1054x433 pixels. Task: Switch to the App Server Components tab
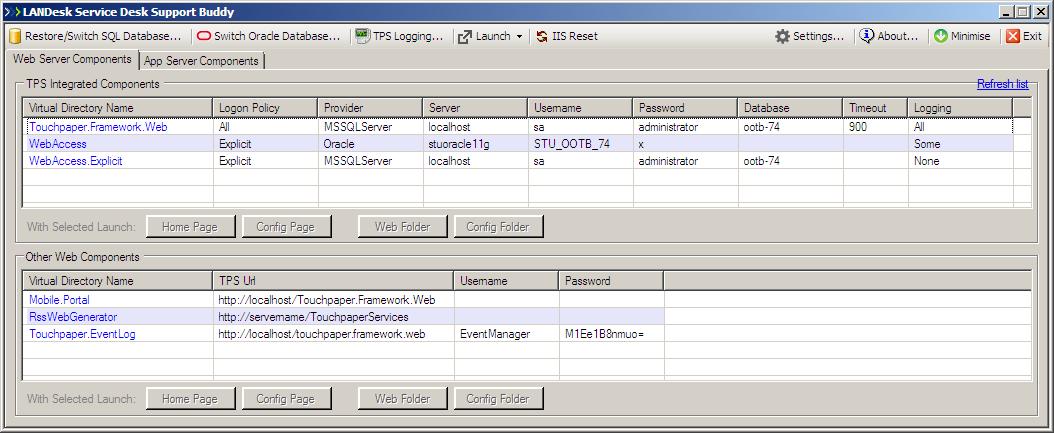click(x=201, y=61)
